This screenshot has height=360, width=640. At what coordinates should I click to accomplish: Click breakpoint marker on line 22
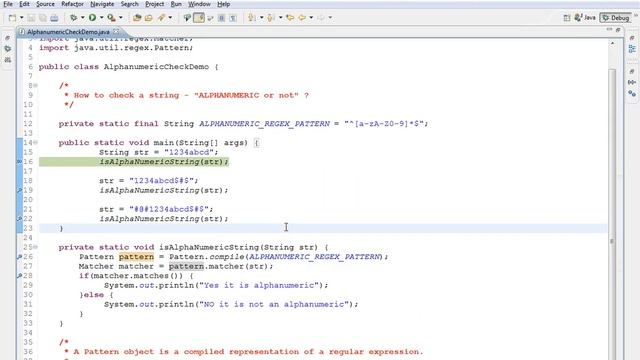(19, 219)
